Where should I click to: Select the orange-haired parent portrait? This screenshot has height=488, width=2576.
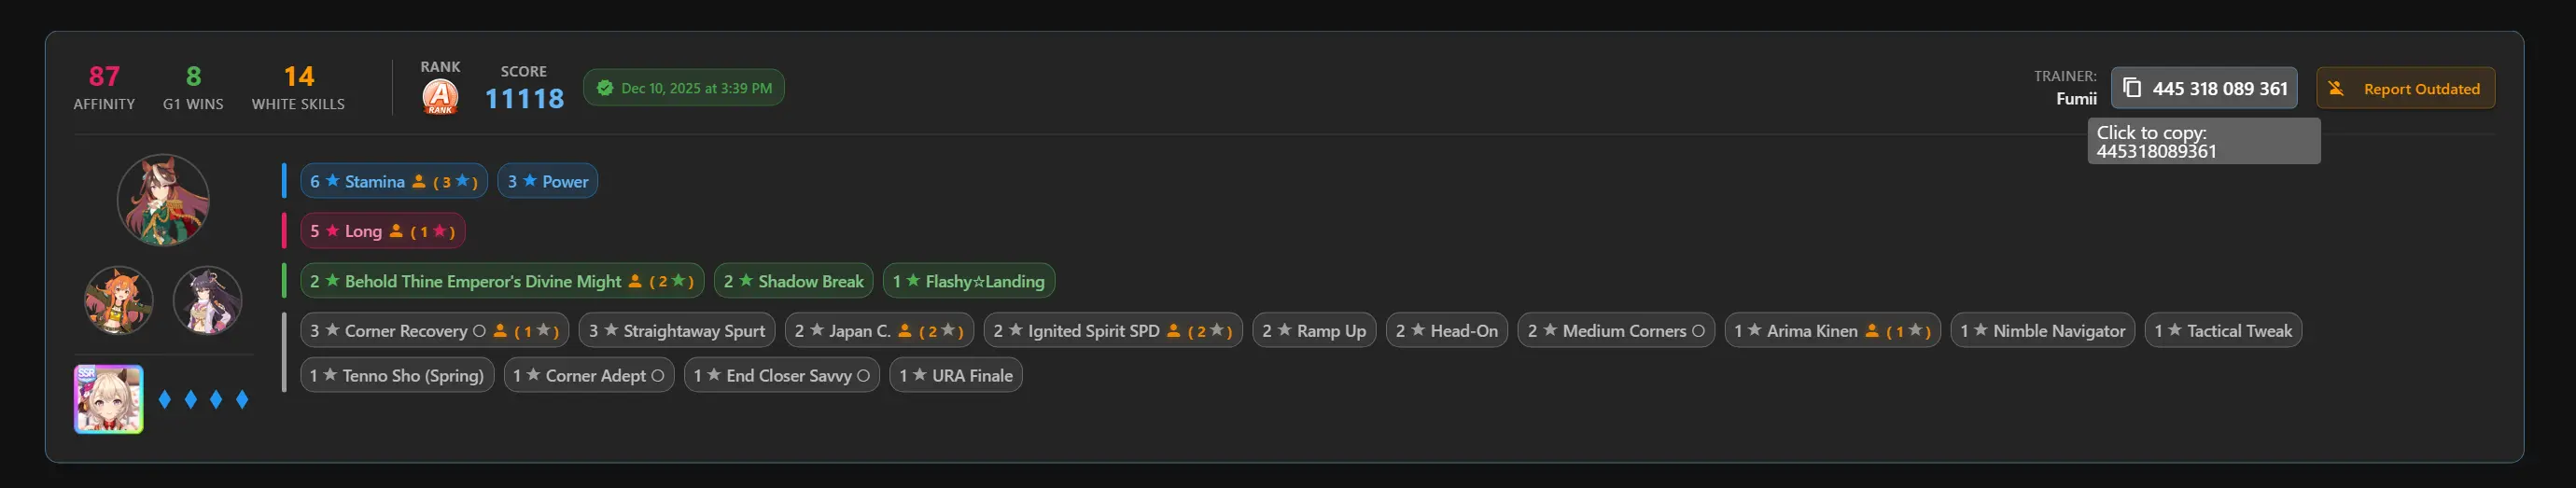point(119,299)
